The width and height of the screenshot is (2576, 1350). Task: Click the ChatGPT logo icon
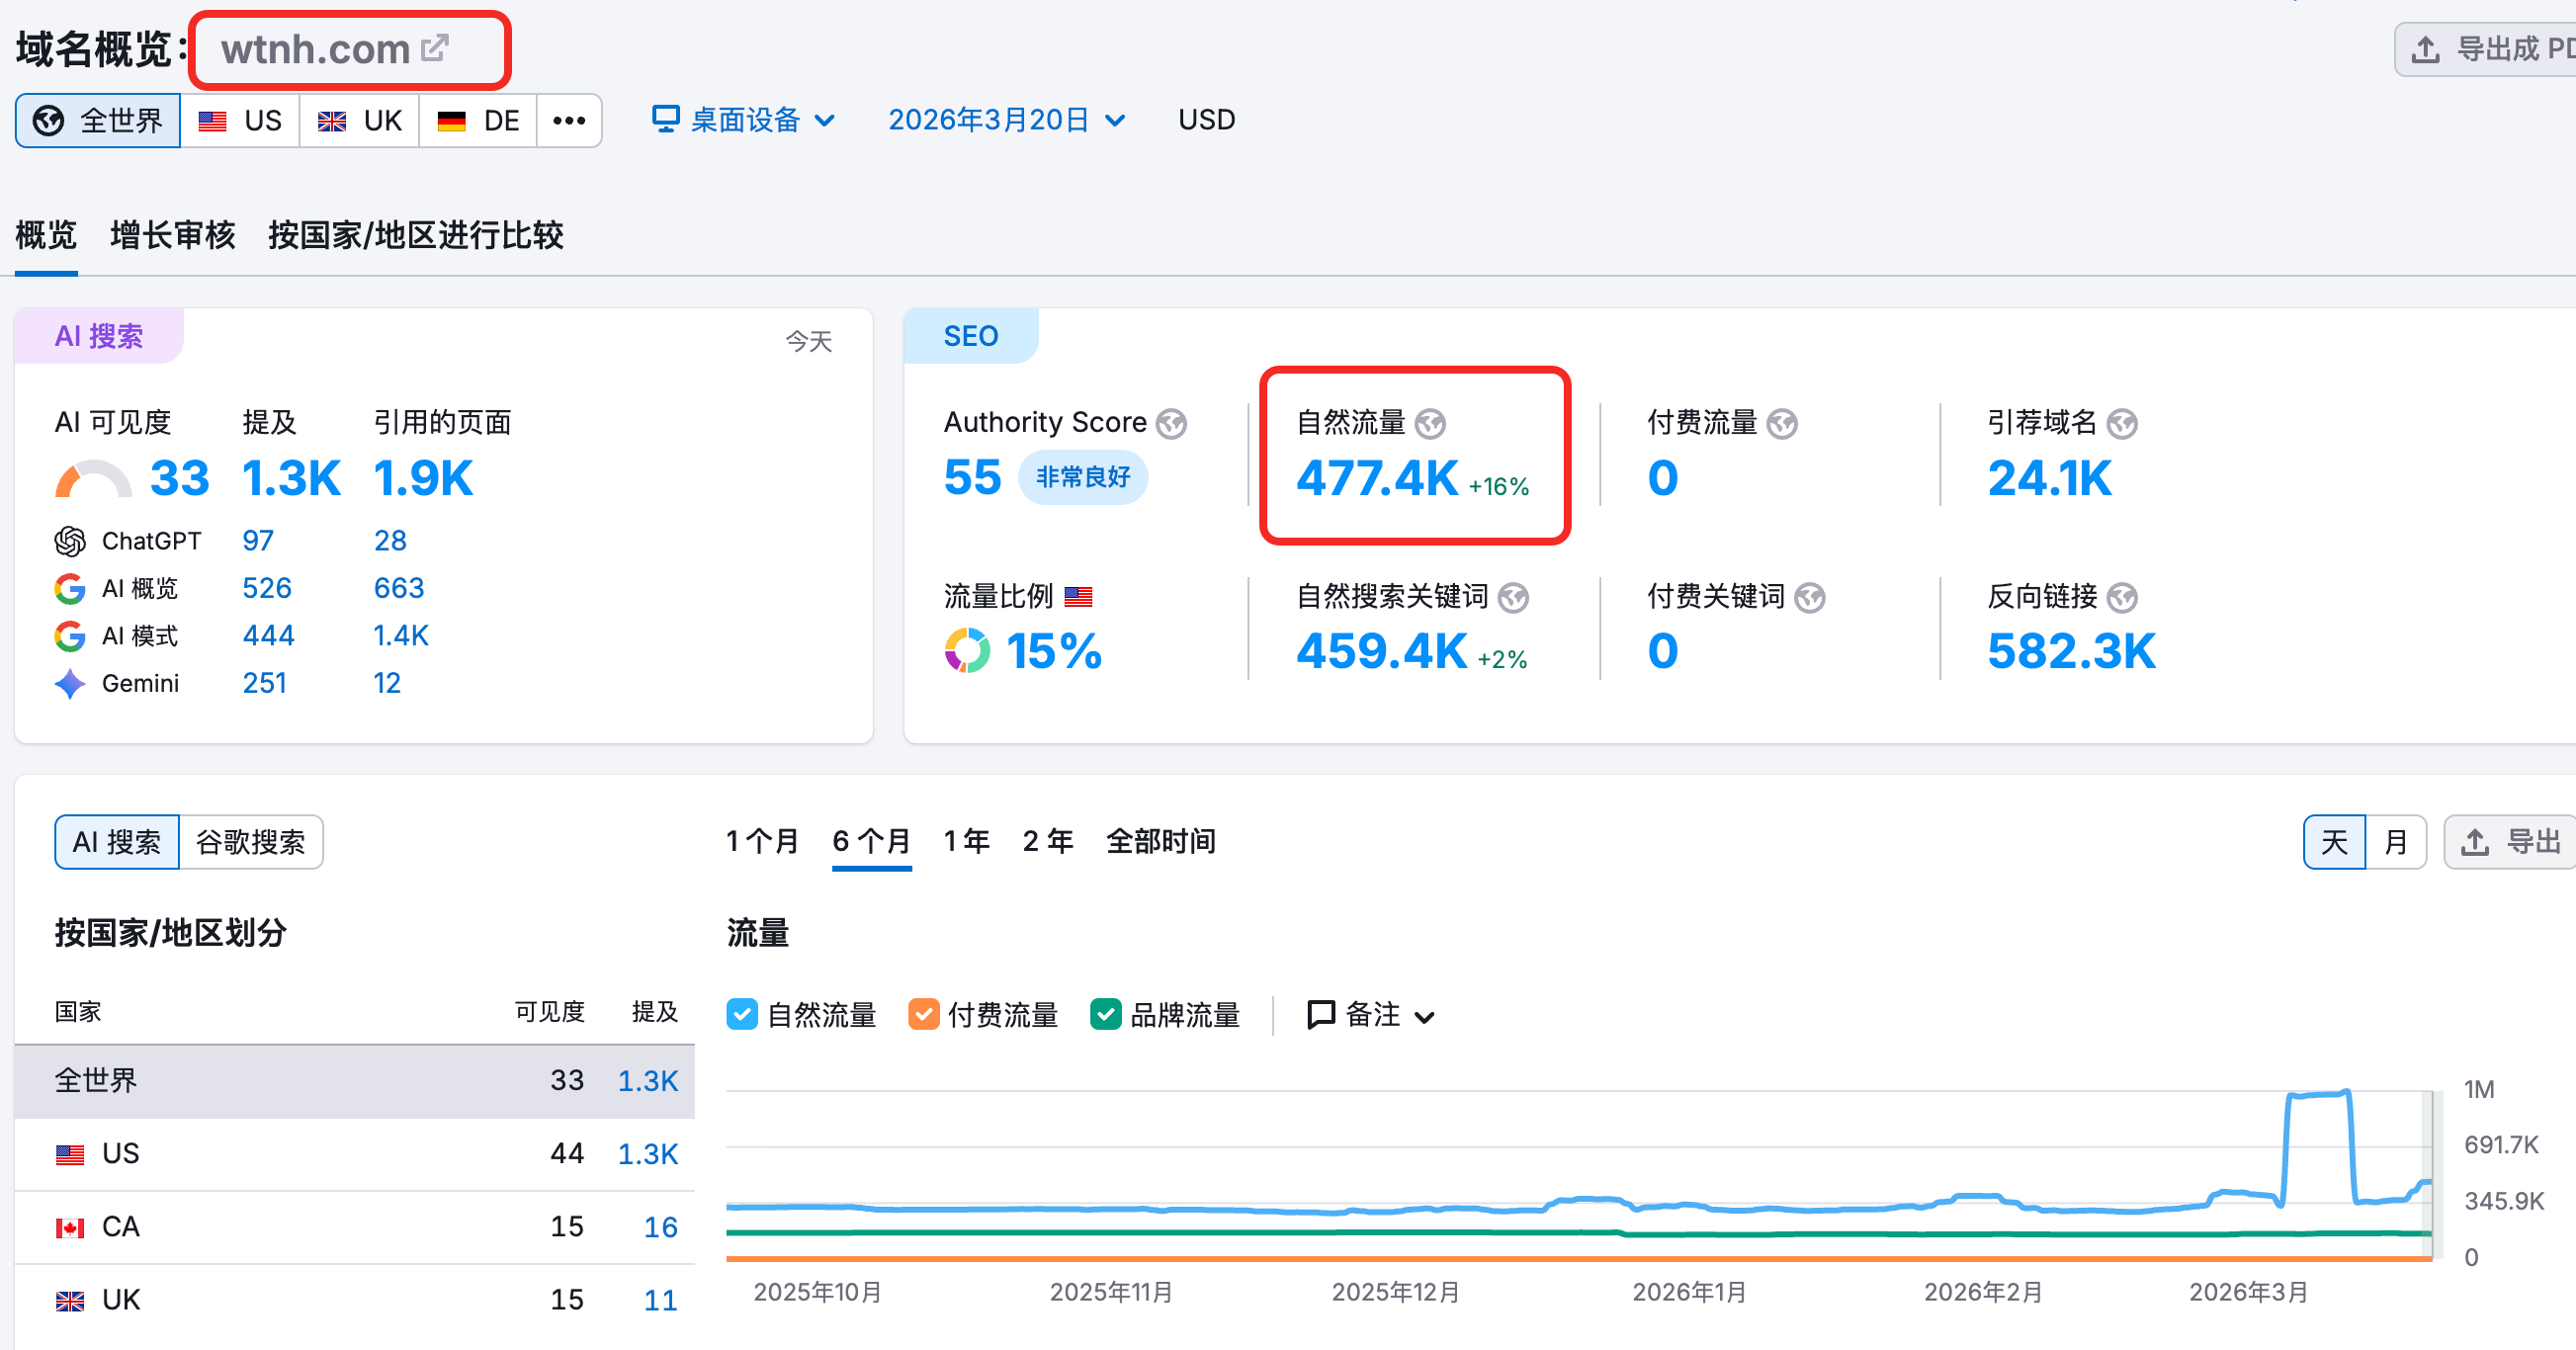point(70,541)
